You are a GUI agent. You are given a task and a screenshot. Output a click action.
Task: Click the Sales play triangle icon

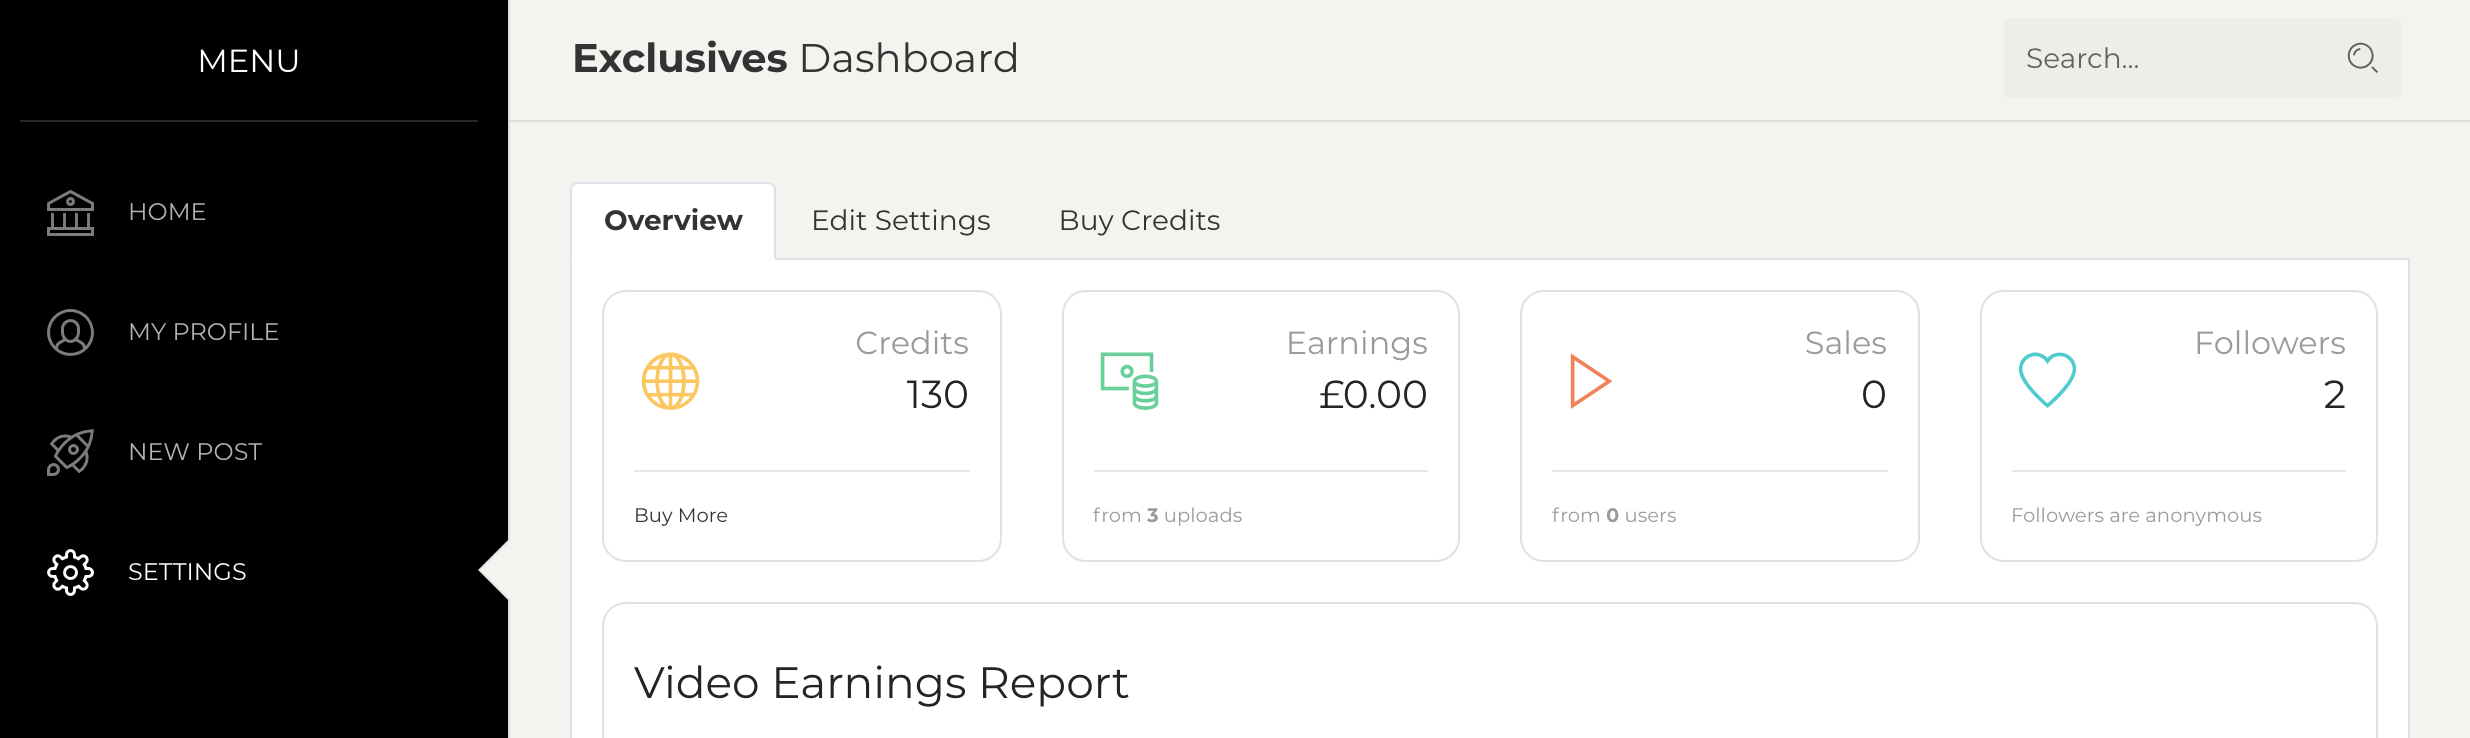coord(1589,381)
